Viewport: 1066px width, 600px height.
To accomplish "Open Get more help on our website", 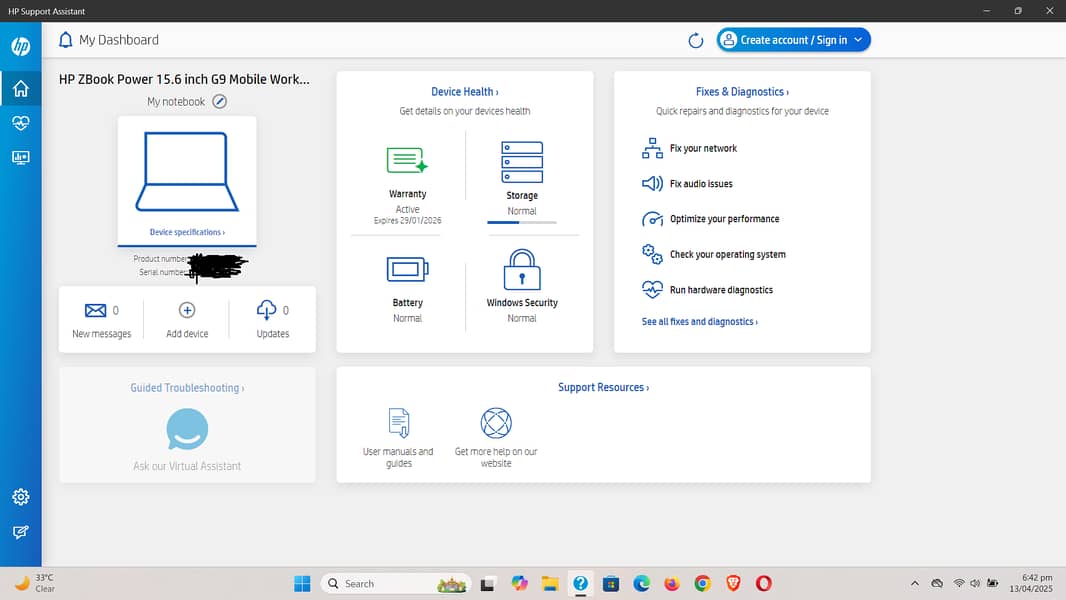I will click(496, 438).
